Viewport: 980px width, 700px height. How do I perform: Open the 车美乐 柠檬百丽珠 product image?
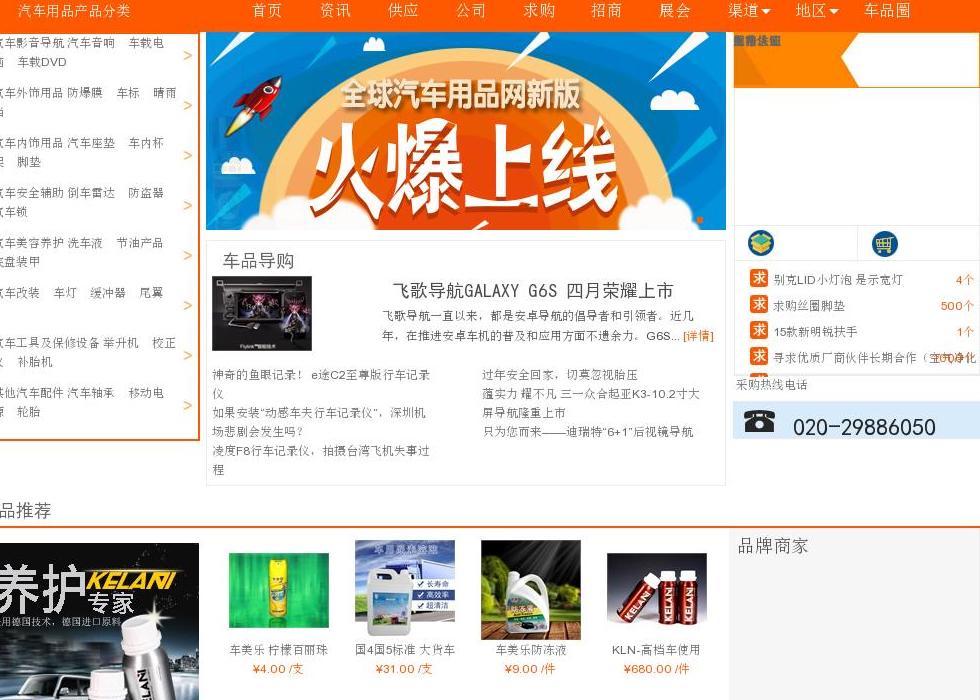(279, 590)
